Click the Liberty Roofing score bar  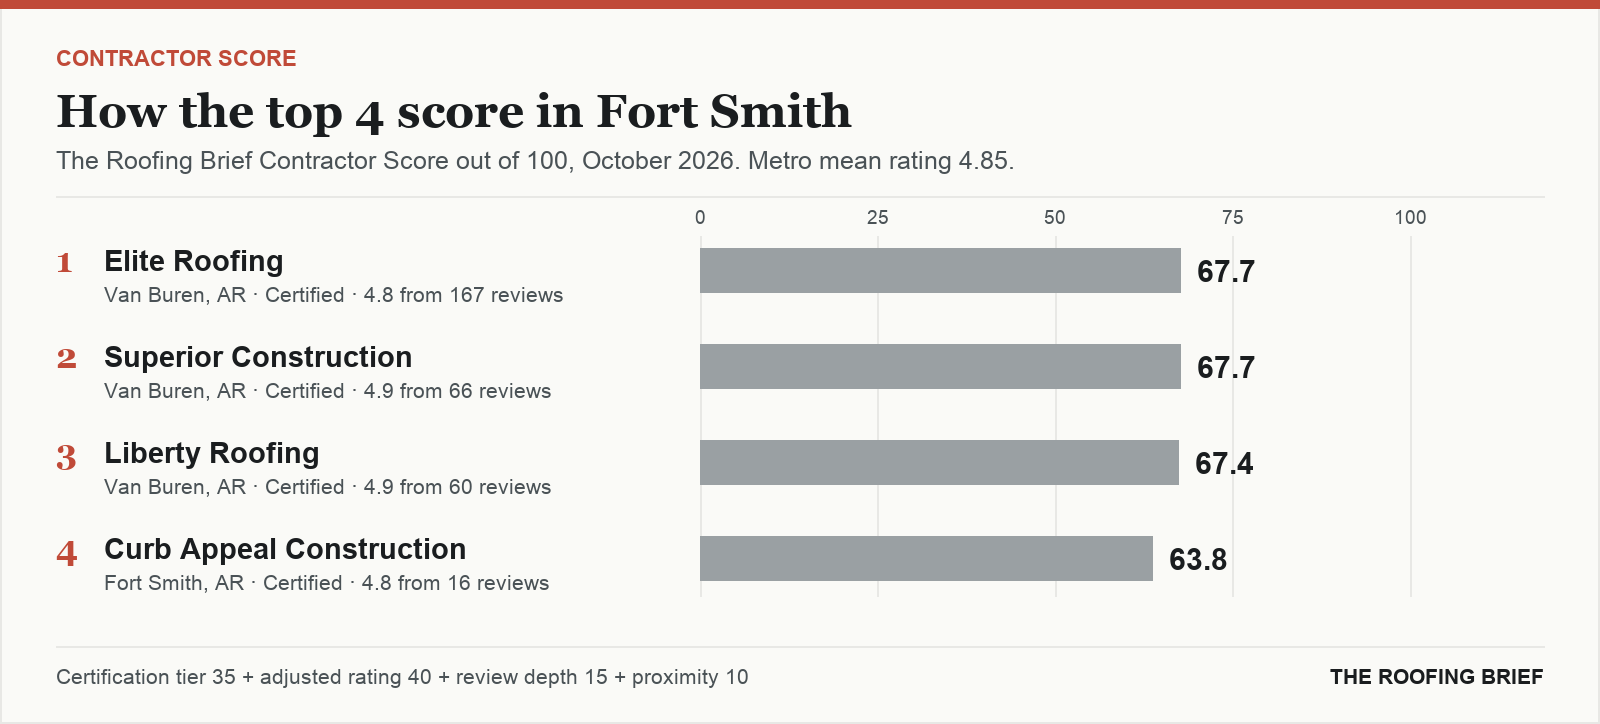click(x=939, y=463)
